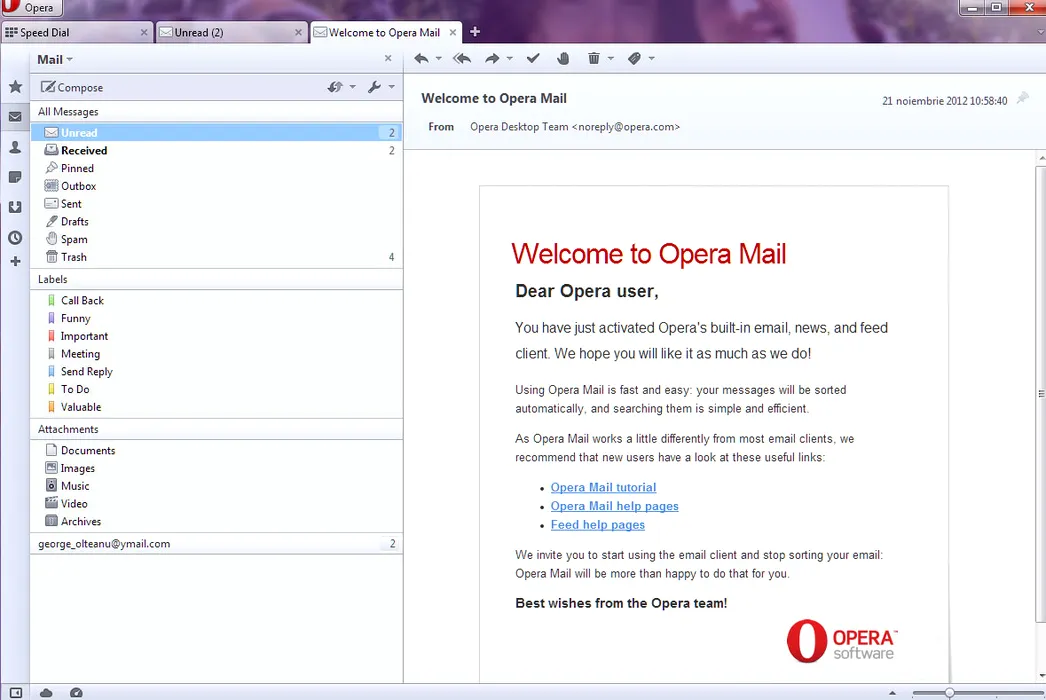Click the Reply arrow icon in the toolbar

point(421,59)
